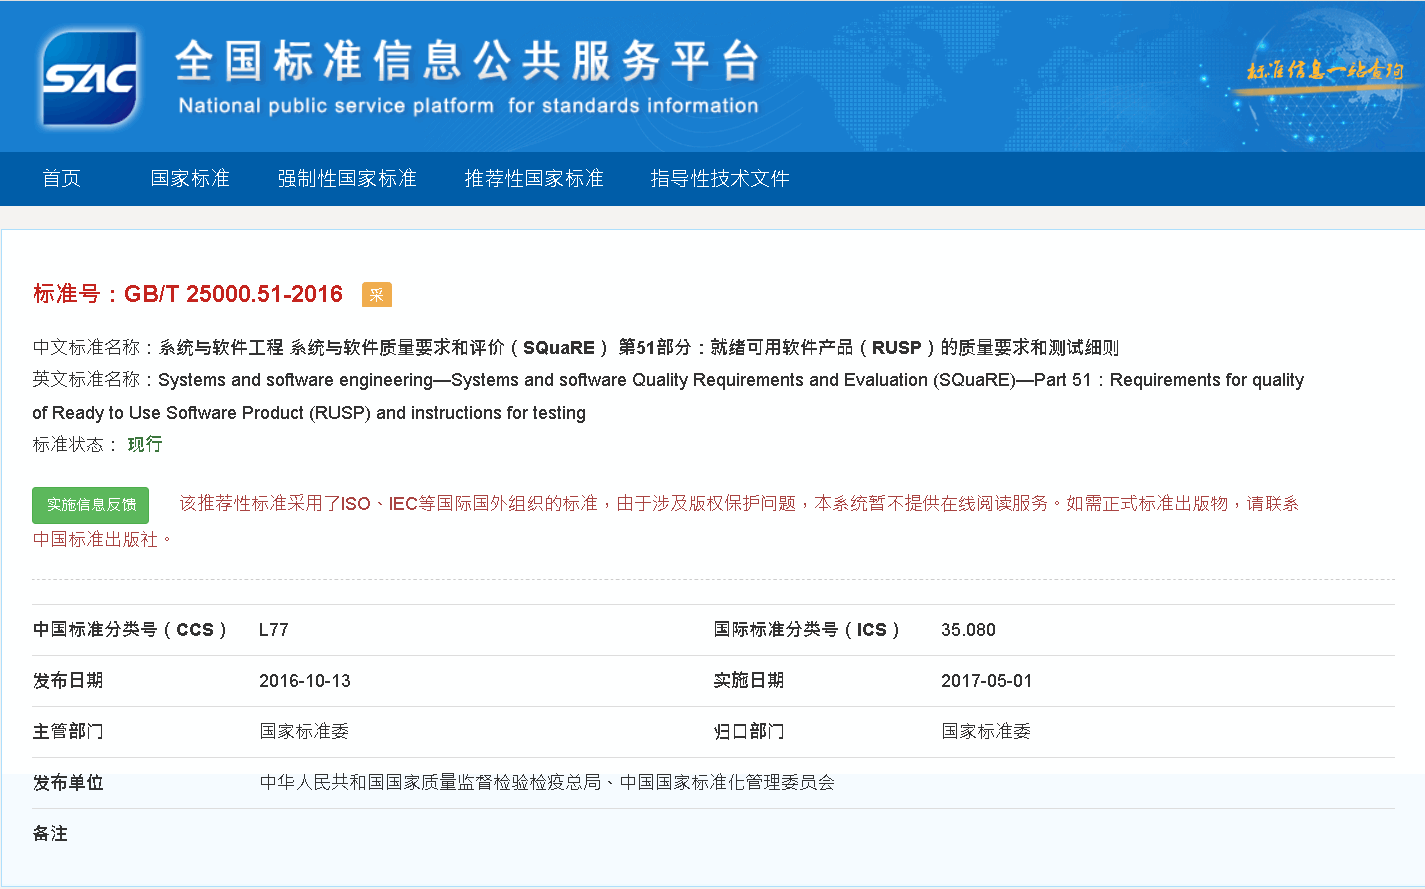Click the 现行 status value

tap(145, 444)
